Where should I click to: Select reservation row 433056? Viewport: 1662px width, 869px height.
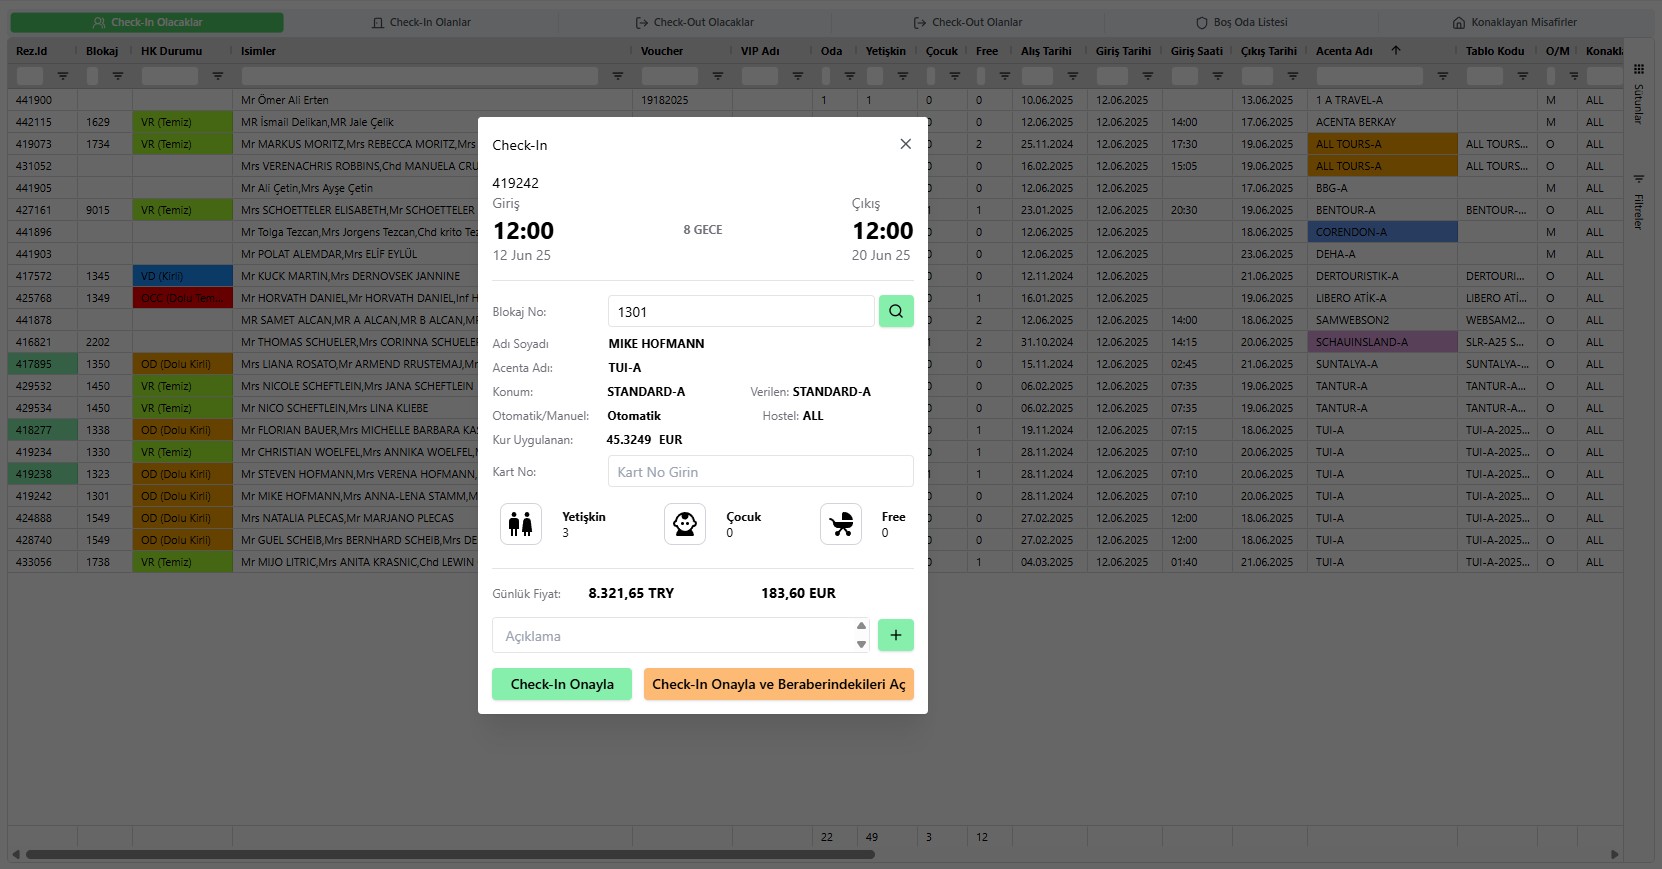815,562
